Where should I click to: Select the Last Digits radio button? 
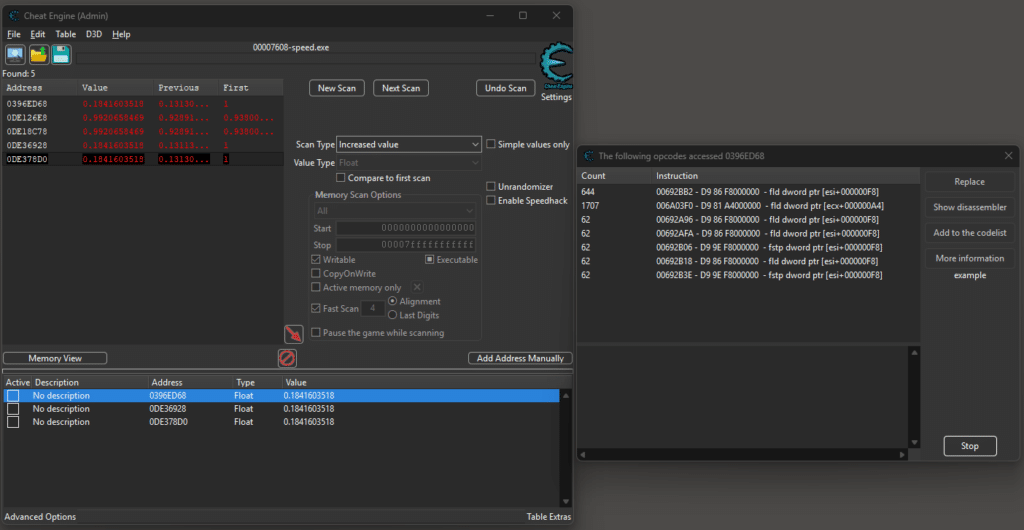tap(393, 315)
